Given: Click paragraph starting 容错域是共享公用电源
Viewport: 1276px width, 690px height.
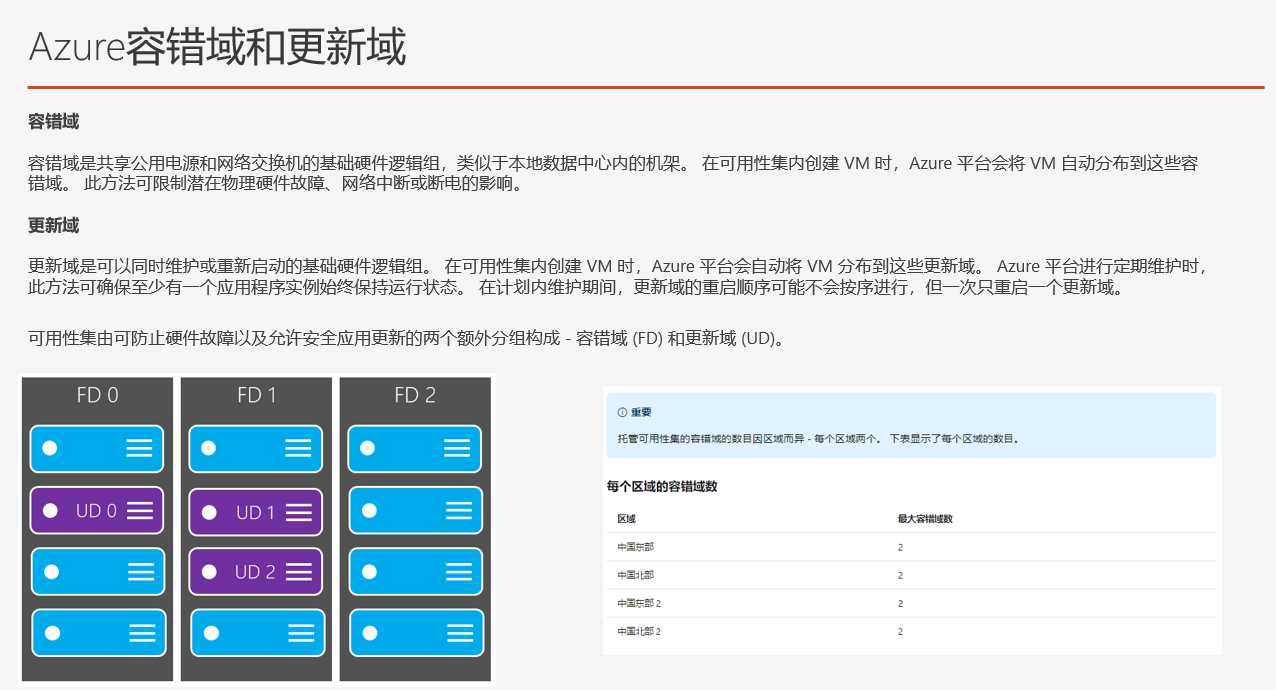Looking at the screenshot, I should pyautogui.click(x=613, y=174).
